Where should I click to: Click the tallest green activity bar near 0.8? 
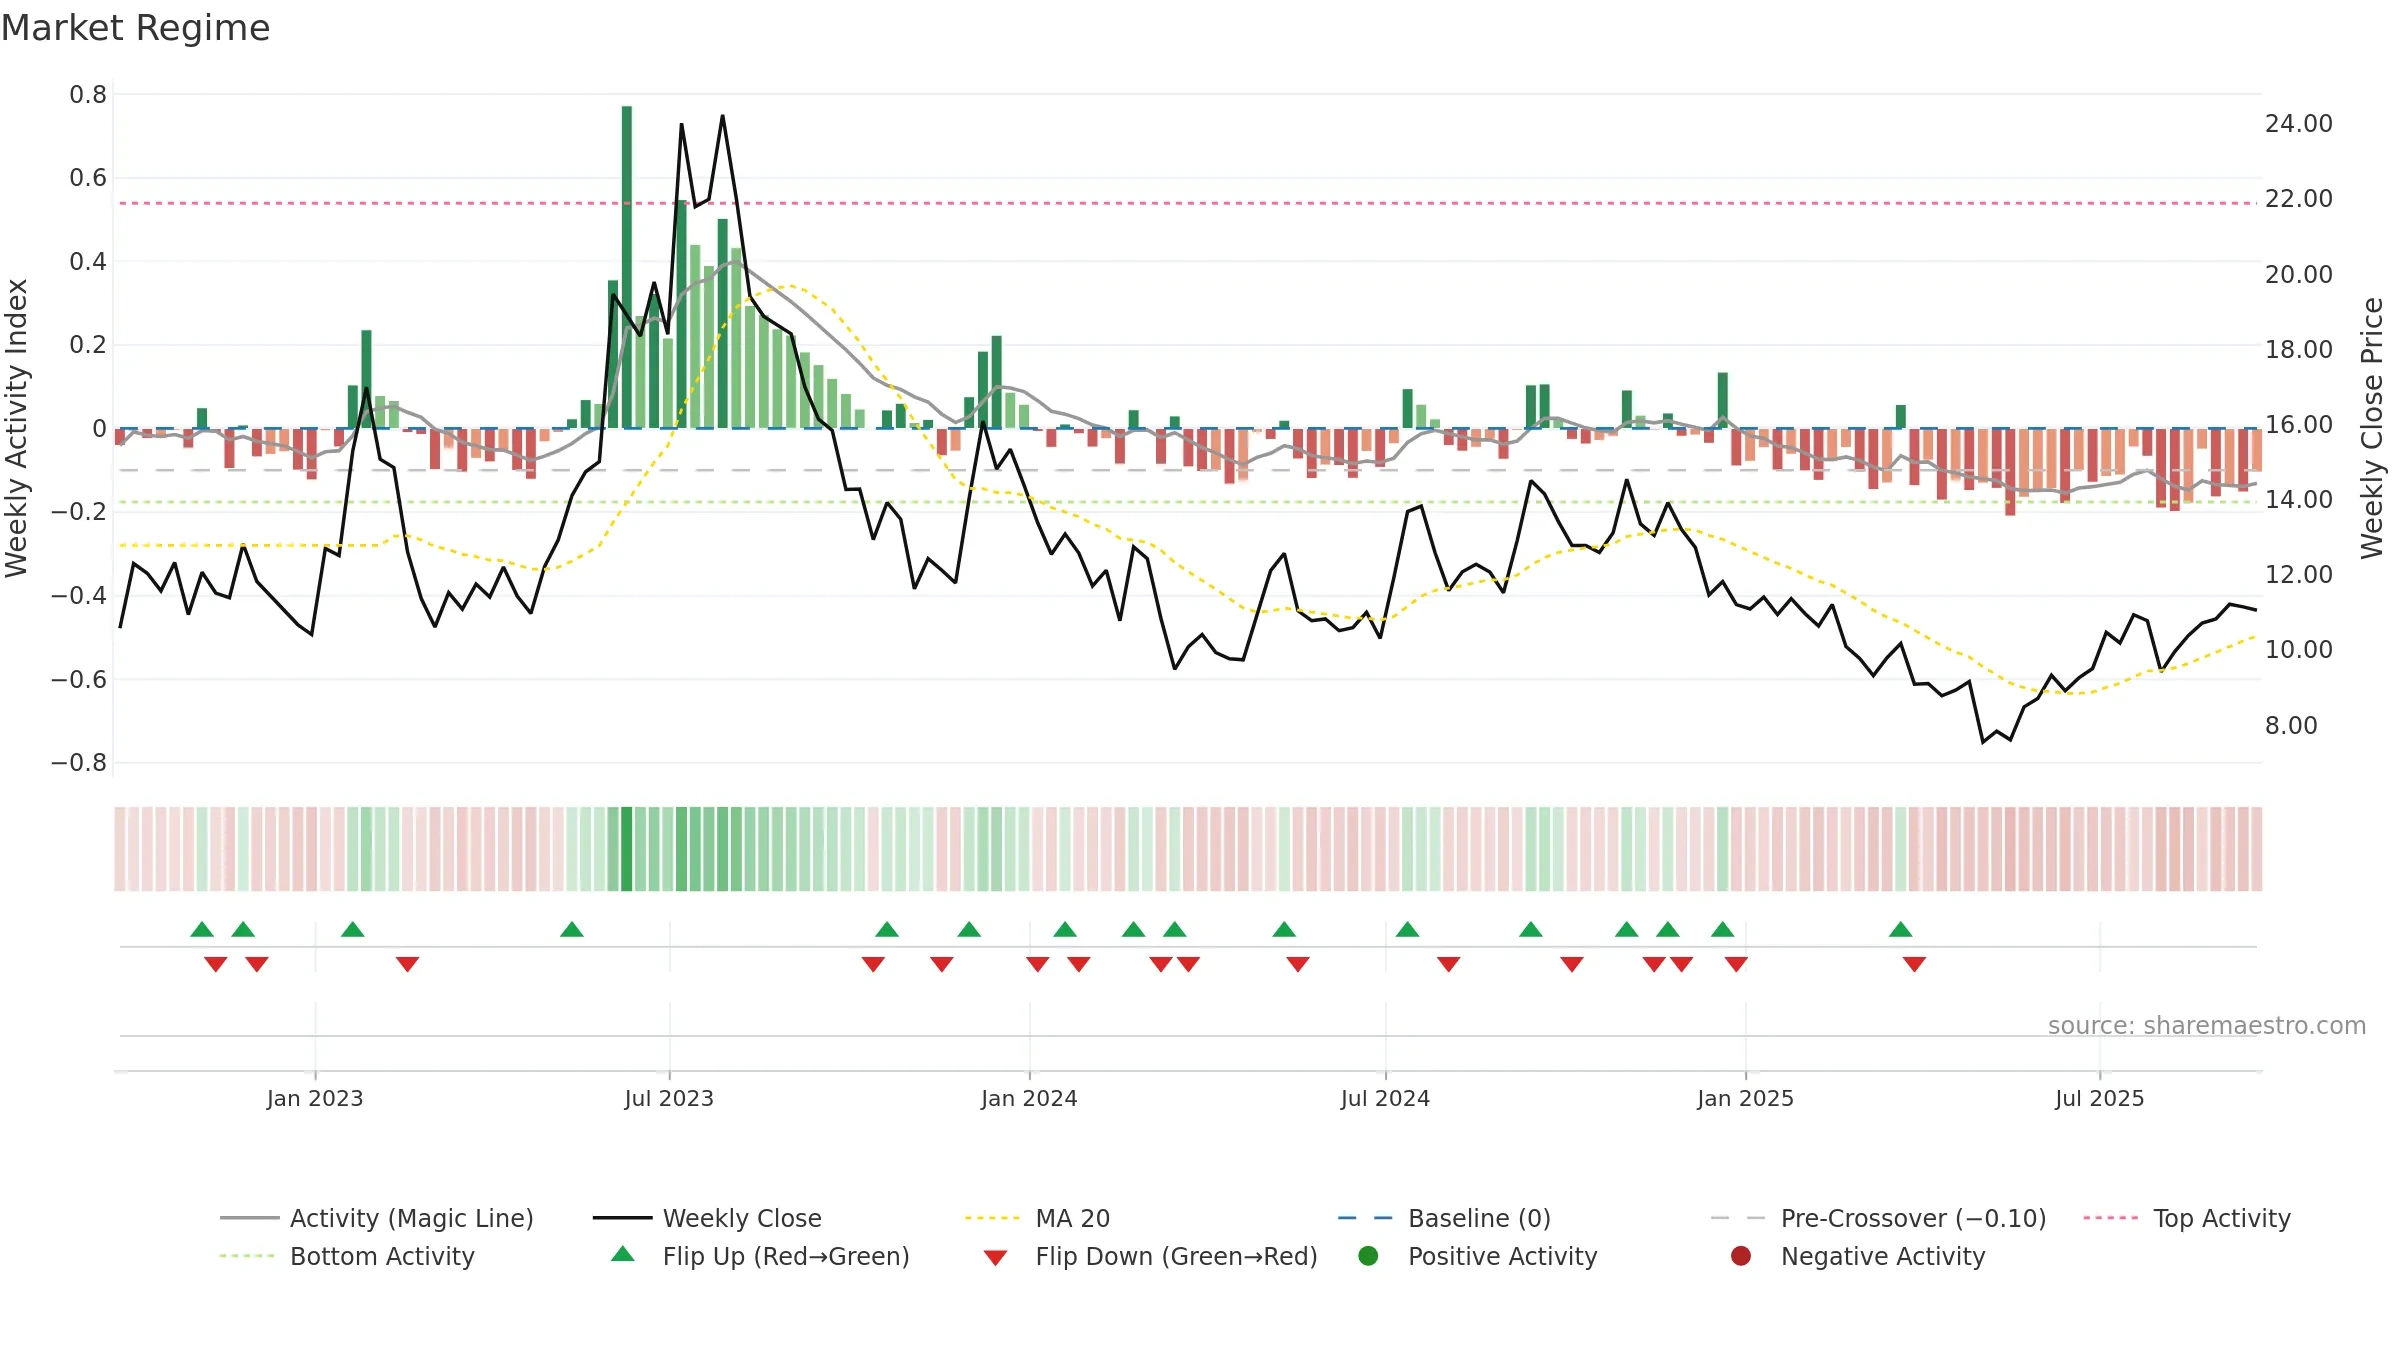(627, 267)
